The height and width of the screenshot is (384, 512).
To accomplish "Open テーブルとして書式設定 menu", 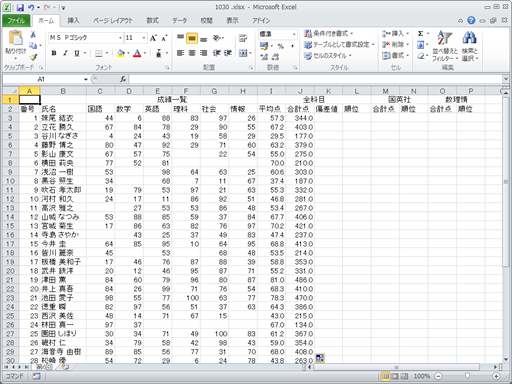I will 339,45.
